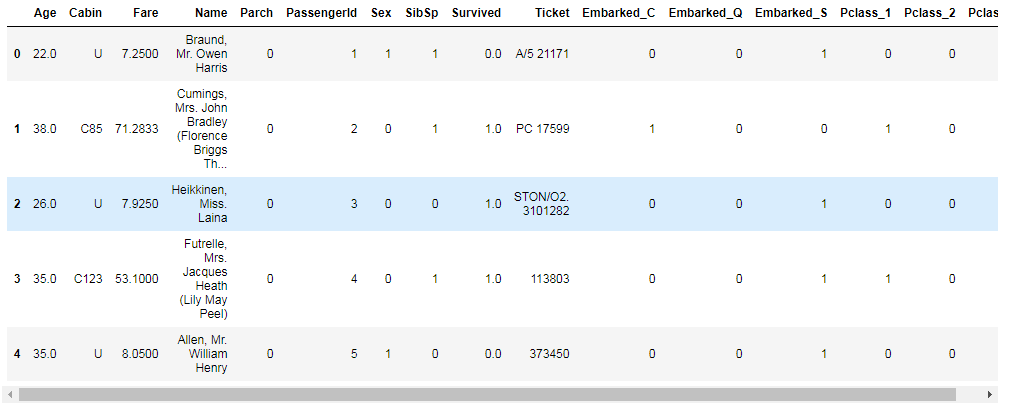The width and height of the screenshot is (1024, 413).
Task: Select the Ticket column header
Action: (x=552, y=13)
